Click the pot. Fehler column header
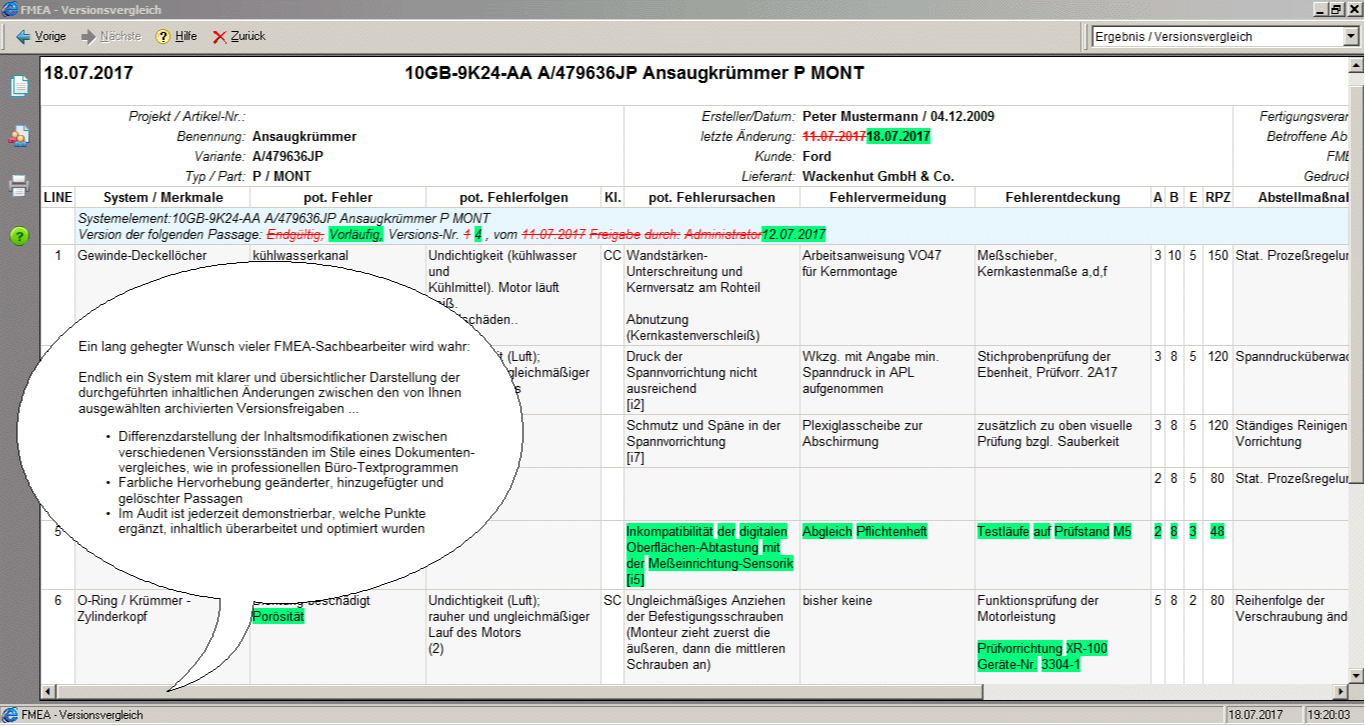This screenshot has height=726, width=1365. [338, 198]
